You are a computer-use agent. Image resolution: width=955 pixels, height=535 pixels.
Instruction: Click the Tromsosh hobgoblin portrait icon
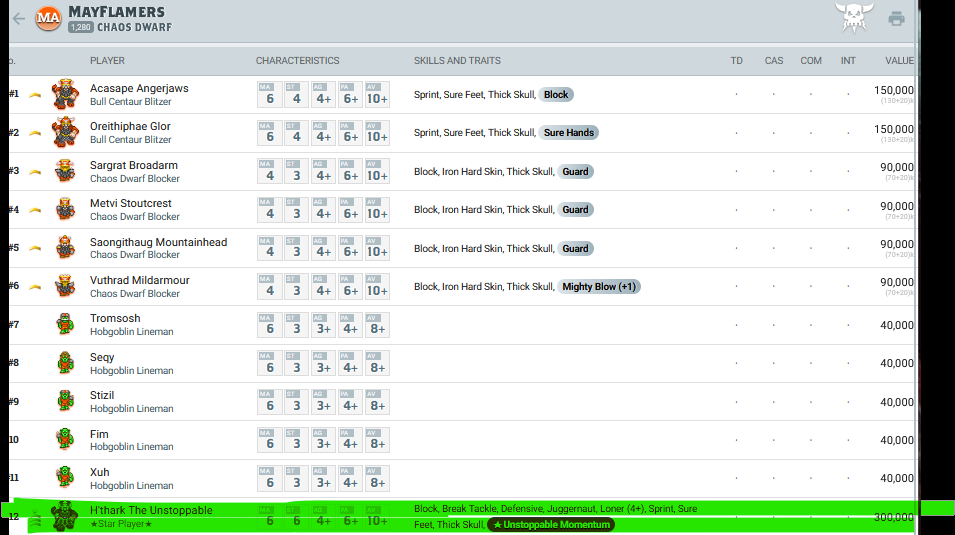(65, 324)
